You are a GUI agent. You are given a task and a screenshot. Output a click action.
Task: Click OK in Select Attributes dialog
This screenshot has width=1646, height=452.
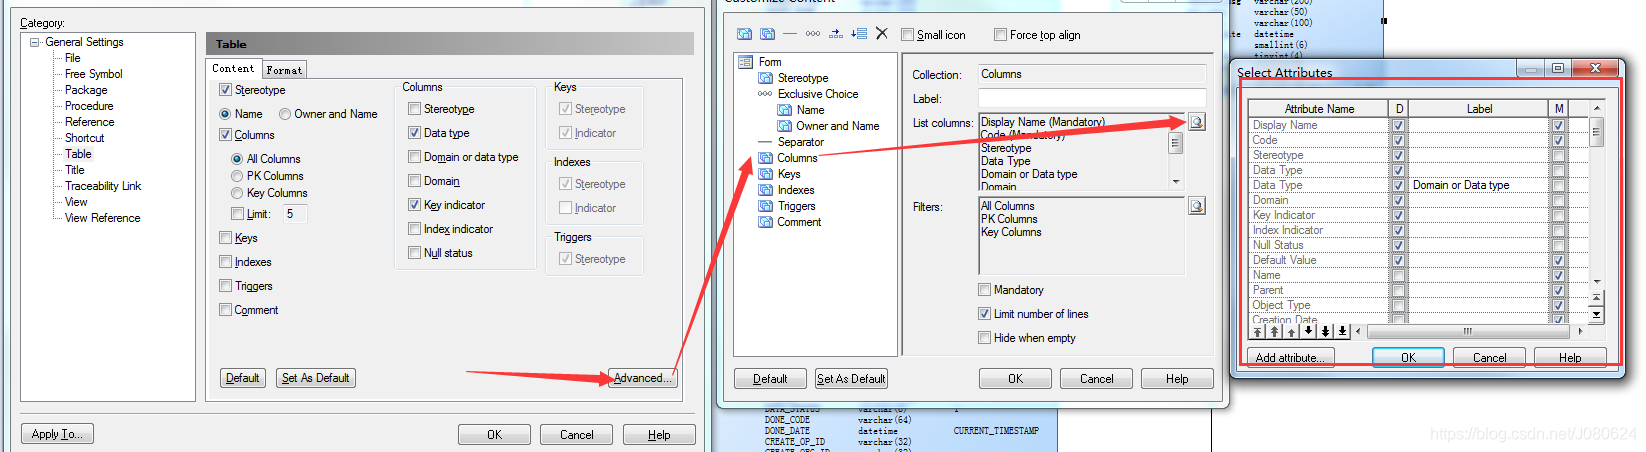click(x=1408, y=357)
